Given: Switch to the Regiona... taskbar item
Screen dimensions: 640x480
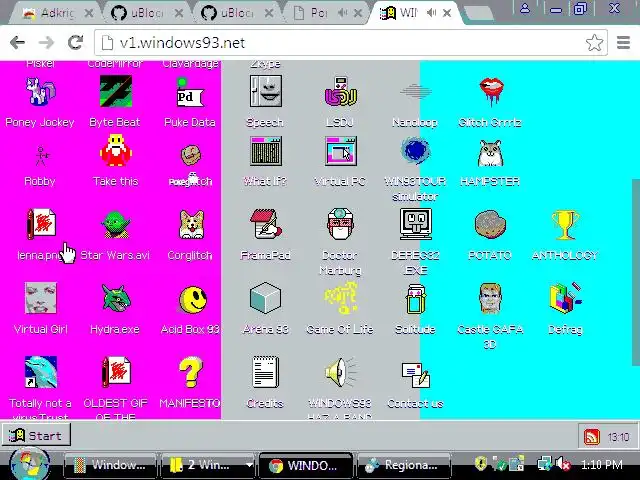Looking at the screenshot, I should (x=404, y=465).
